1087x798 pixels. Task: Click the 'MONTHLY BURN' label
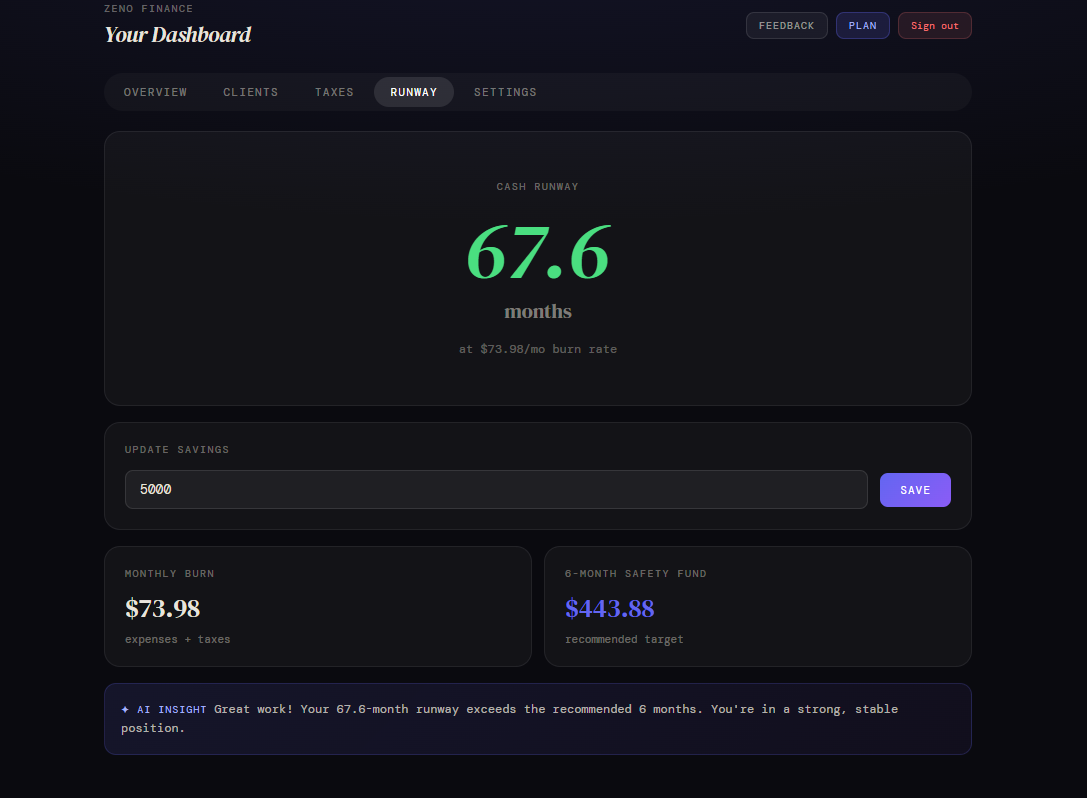[170, 573]
